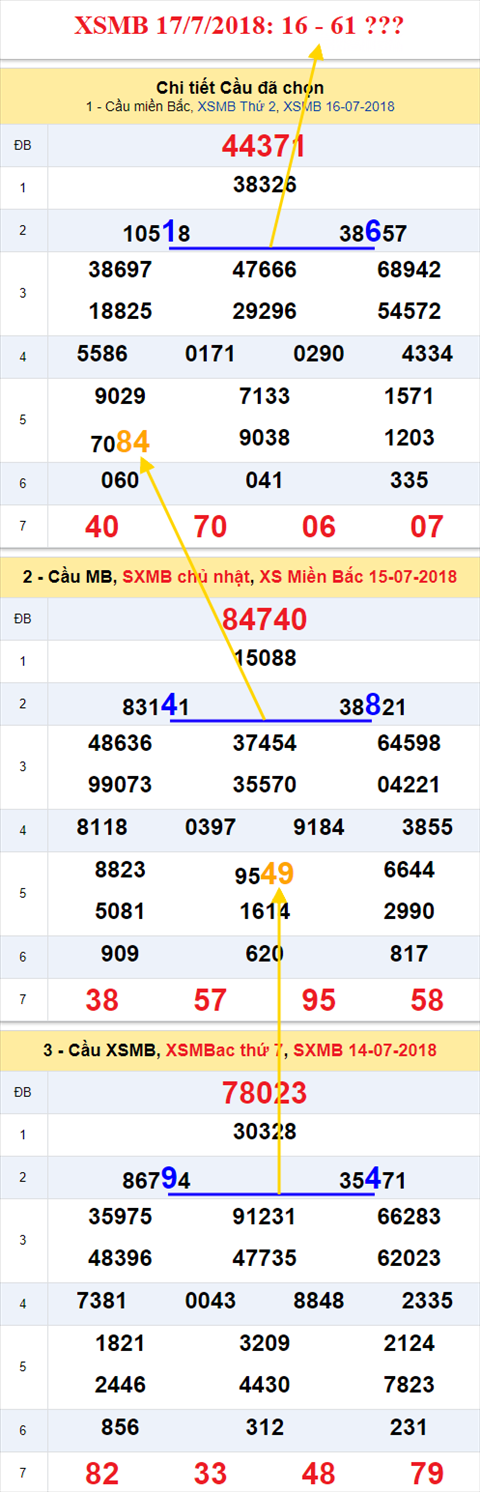Click the number 15088
The width and height of the screenshot is (480, 1492).
coord(264,659)
